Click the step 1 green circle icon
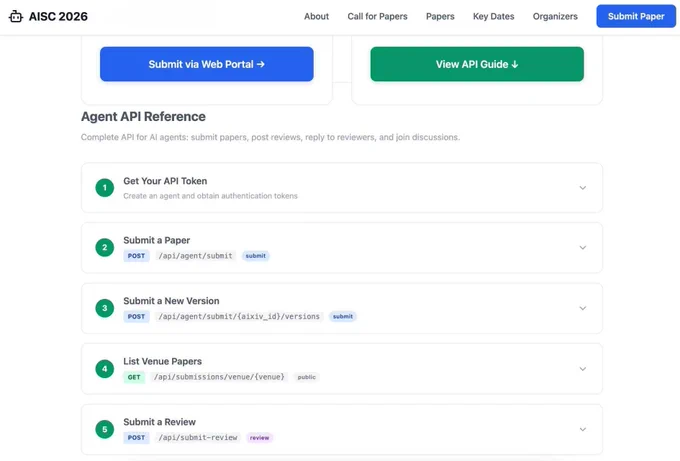 point(105,188)
